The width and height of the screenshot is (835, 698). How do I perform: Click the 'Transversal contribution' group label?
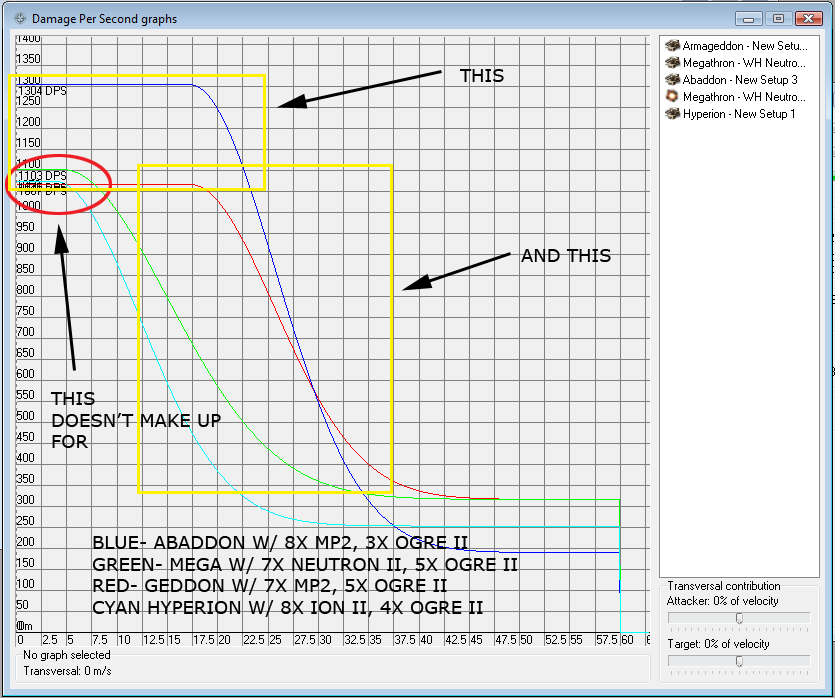coord(724,586)
